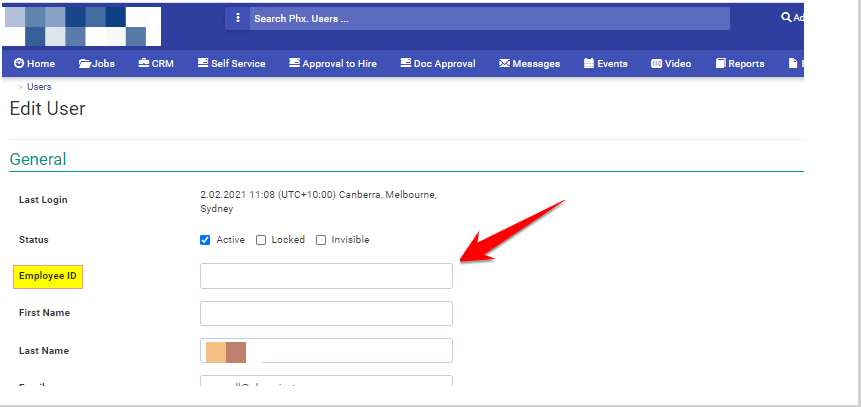Click the magnifier icon at top right
The image size is (861, 407).
tap(786, 17)
